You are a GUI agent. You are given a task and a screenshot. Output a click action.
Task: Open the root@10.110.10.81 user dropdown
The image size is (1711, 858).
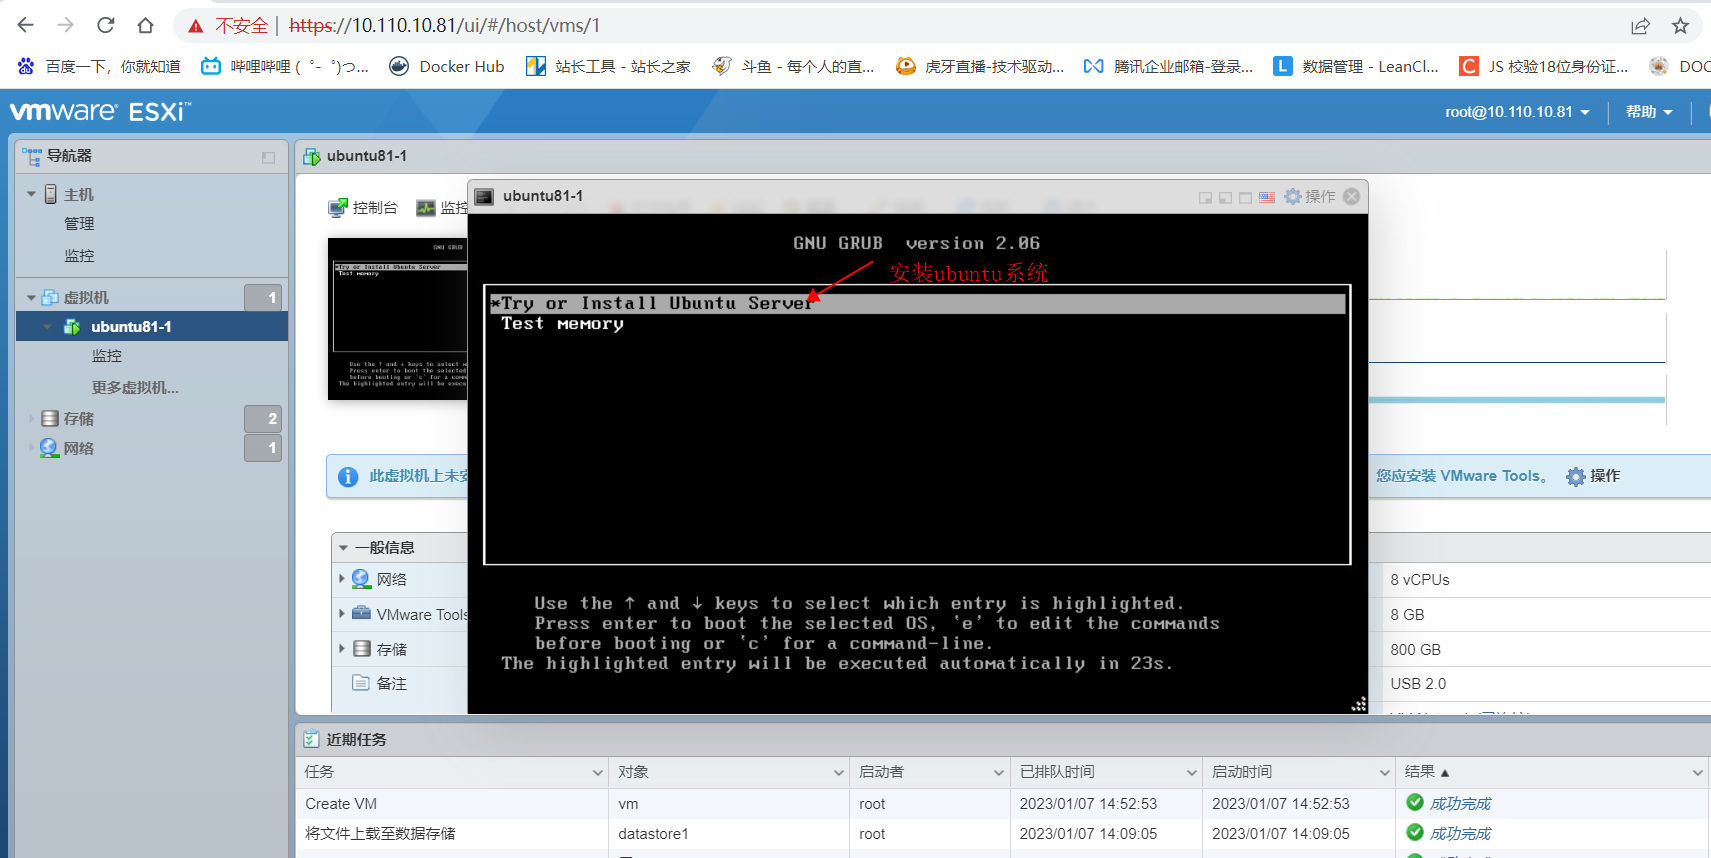pyautogui.click(x=1517, y=112)
